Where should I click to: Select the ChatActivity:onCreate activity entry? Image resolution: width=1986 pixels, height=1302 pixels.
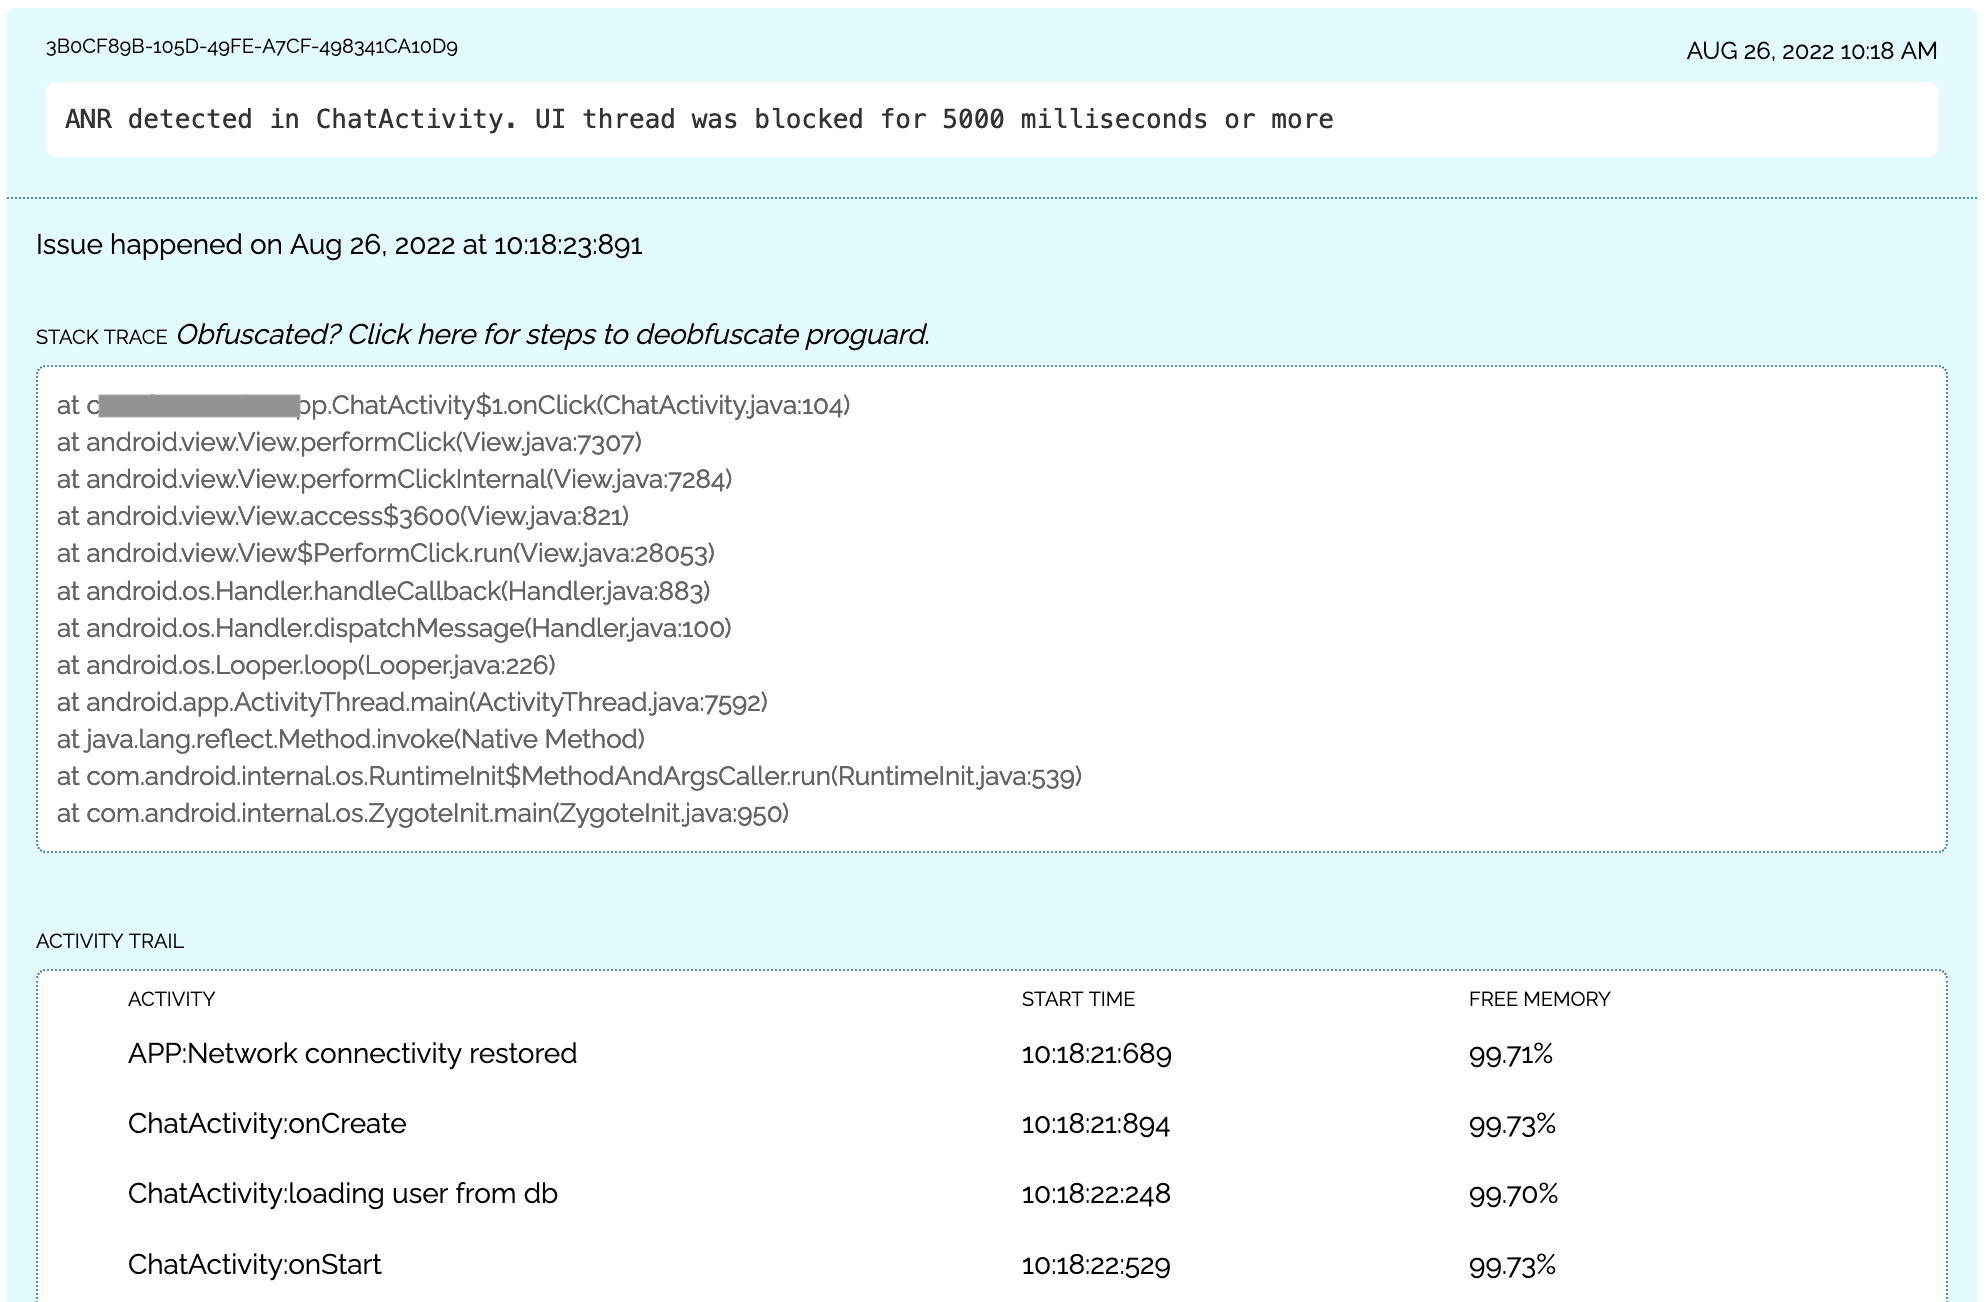[x=267, y=1124]
